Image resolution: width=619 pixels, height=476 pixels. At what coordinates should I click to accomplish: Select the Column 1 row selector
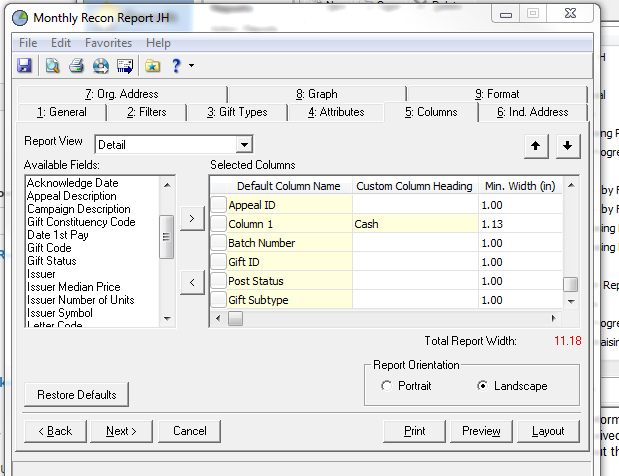tap(218, 223)
